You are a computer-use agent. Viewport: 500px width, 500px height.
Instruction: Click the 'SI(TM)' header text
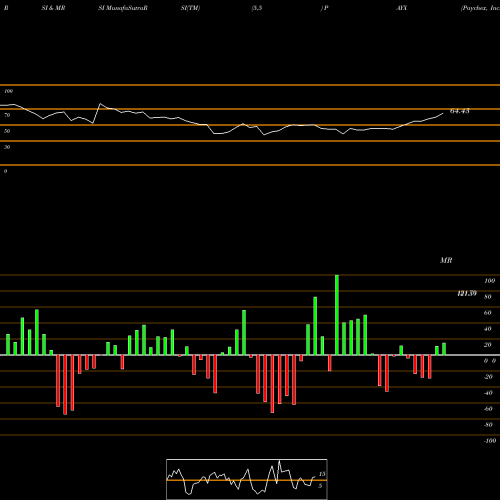(190, 8)
